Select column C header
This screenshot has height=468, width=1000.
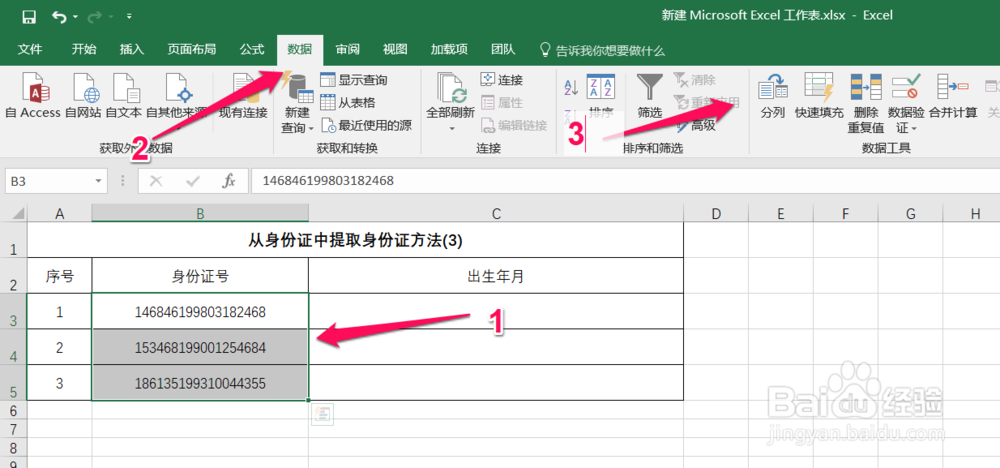coord(496,214)
